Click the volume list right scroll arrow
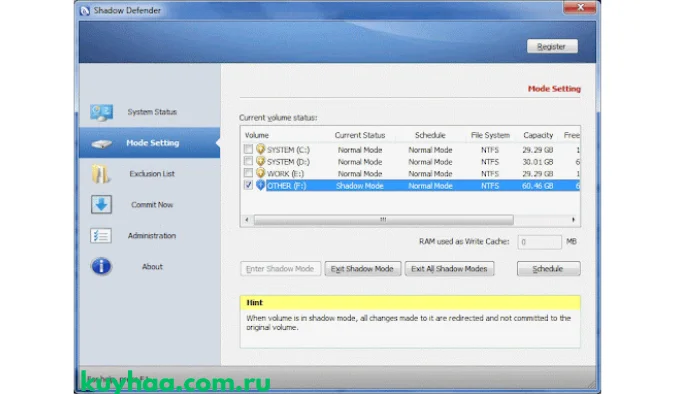This screenshot has height=394, width=700. pos(573,220)
